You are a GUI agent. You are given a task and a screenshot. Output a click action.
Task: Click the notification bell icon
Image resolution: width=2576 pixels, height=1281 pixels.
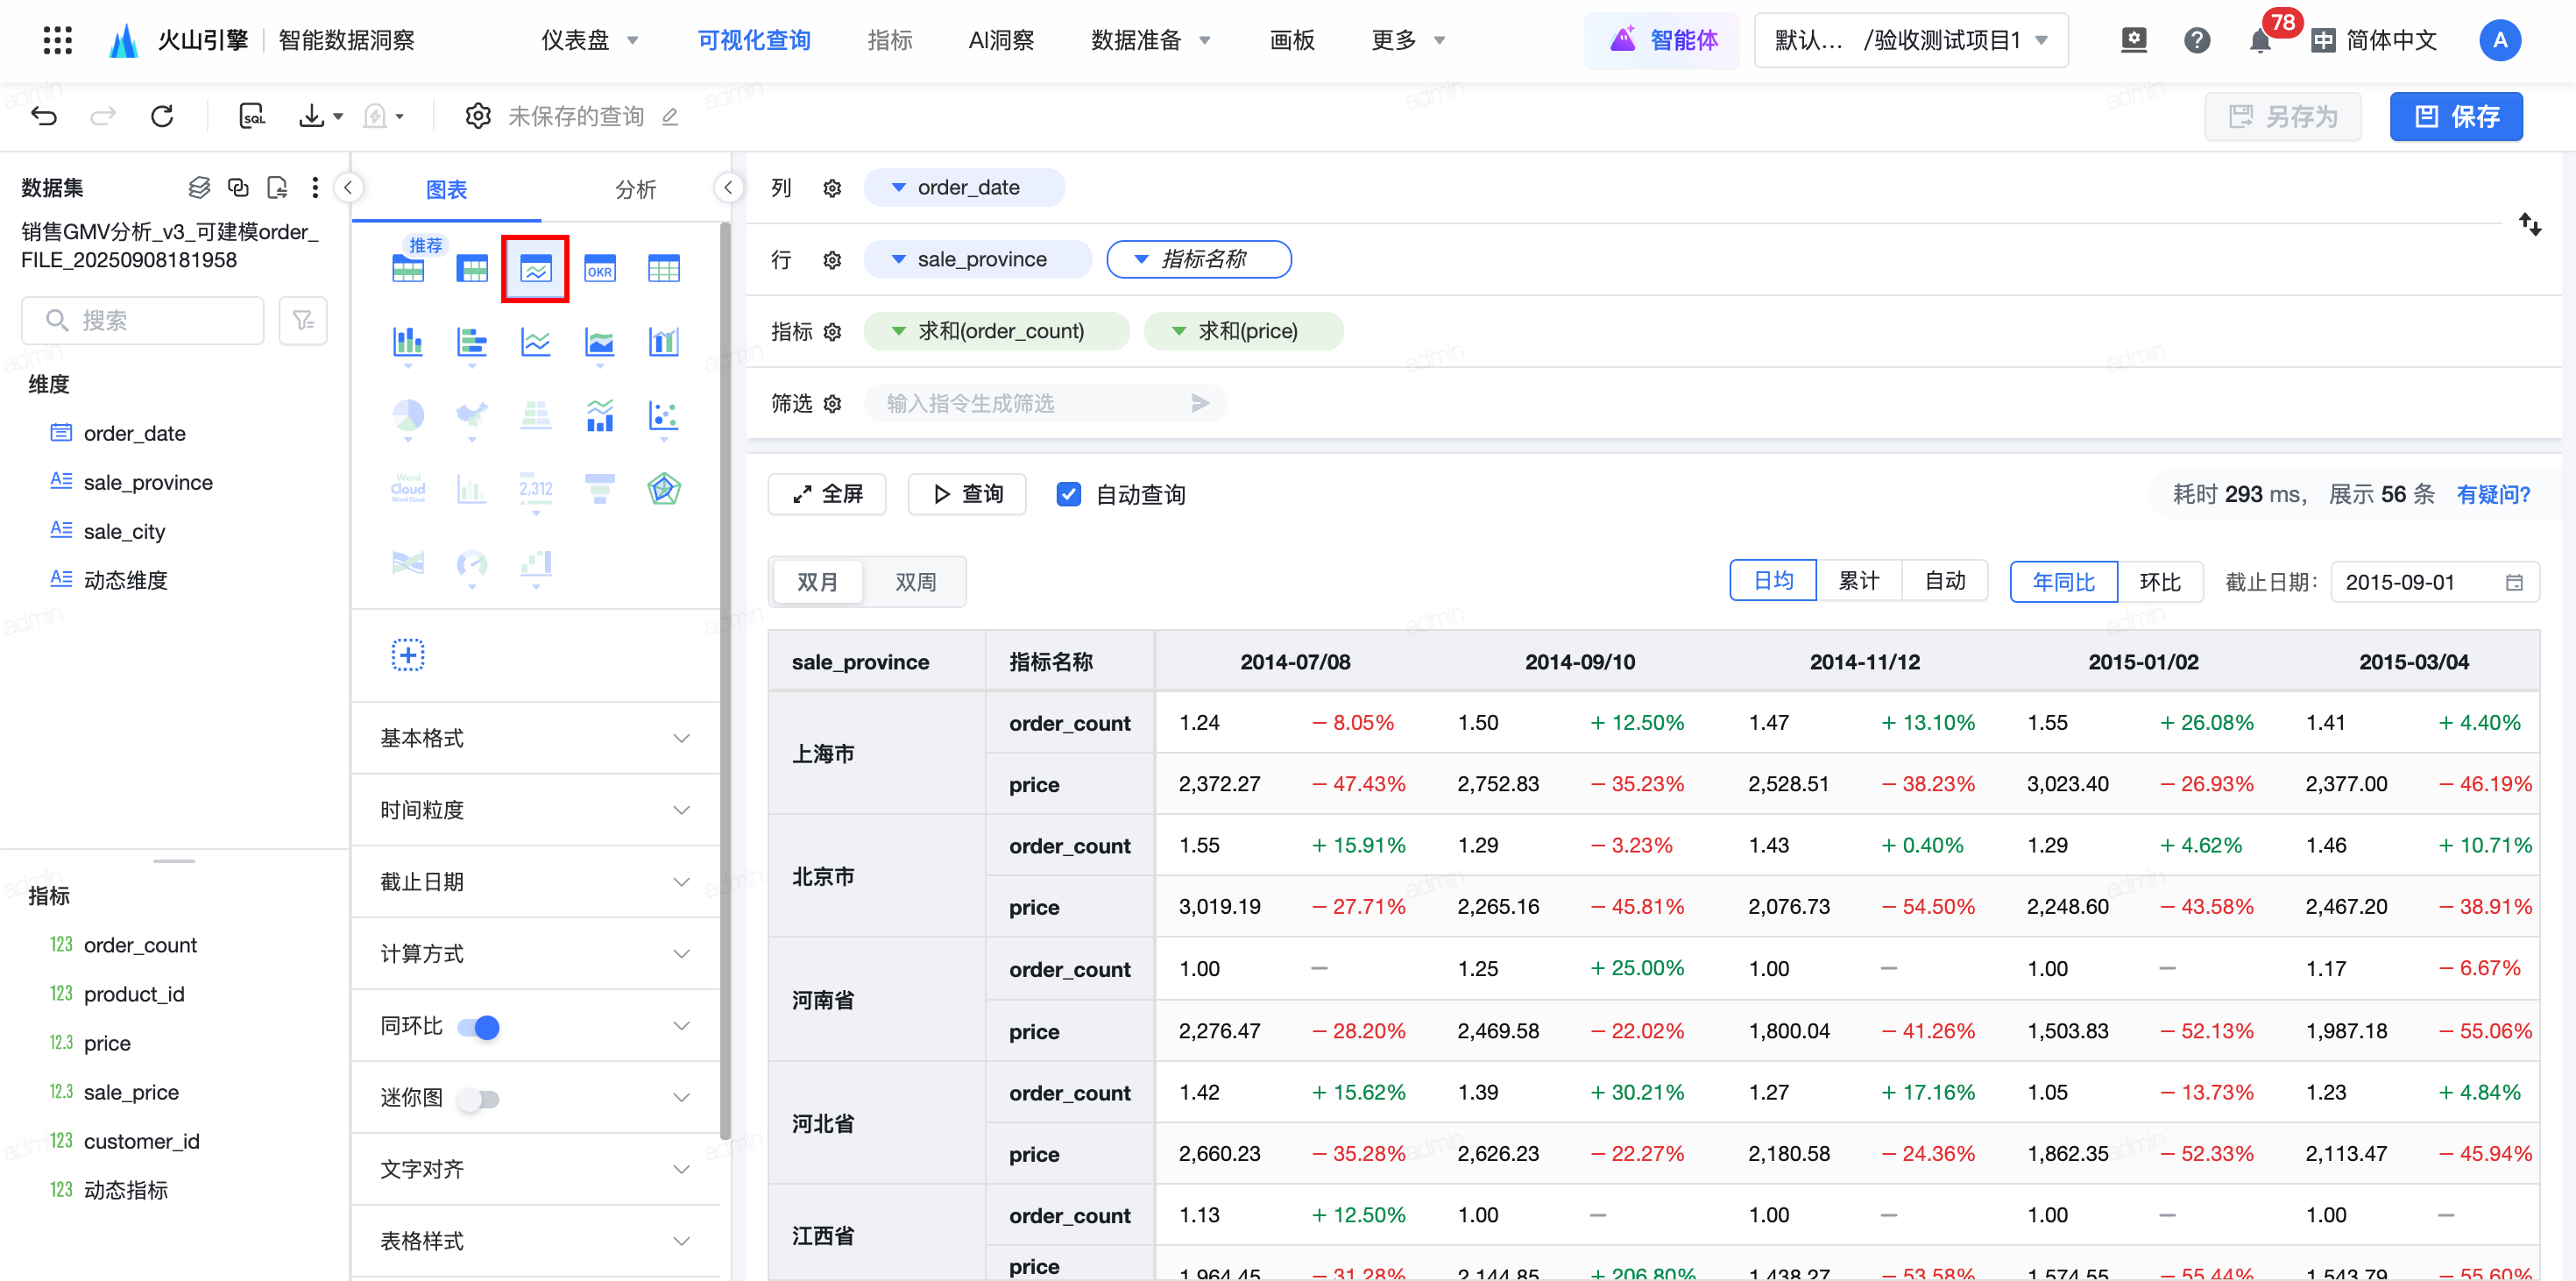2259,41
